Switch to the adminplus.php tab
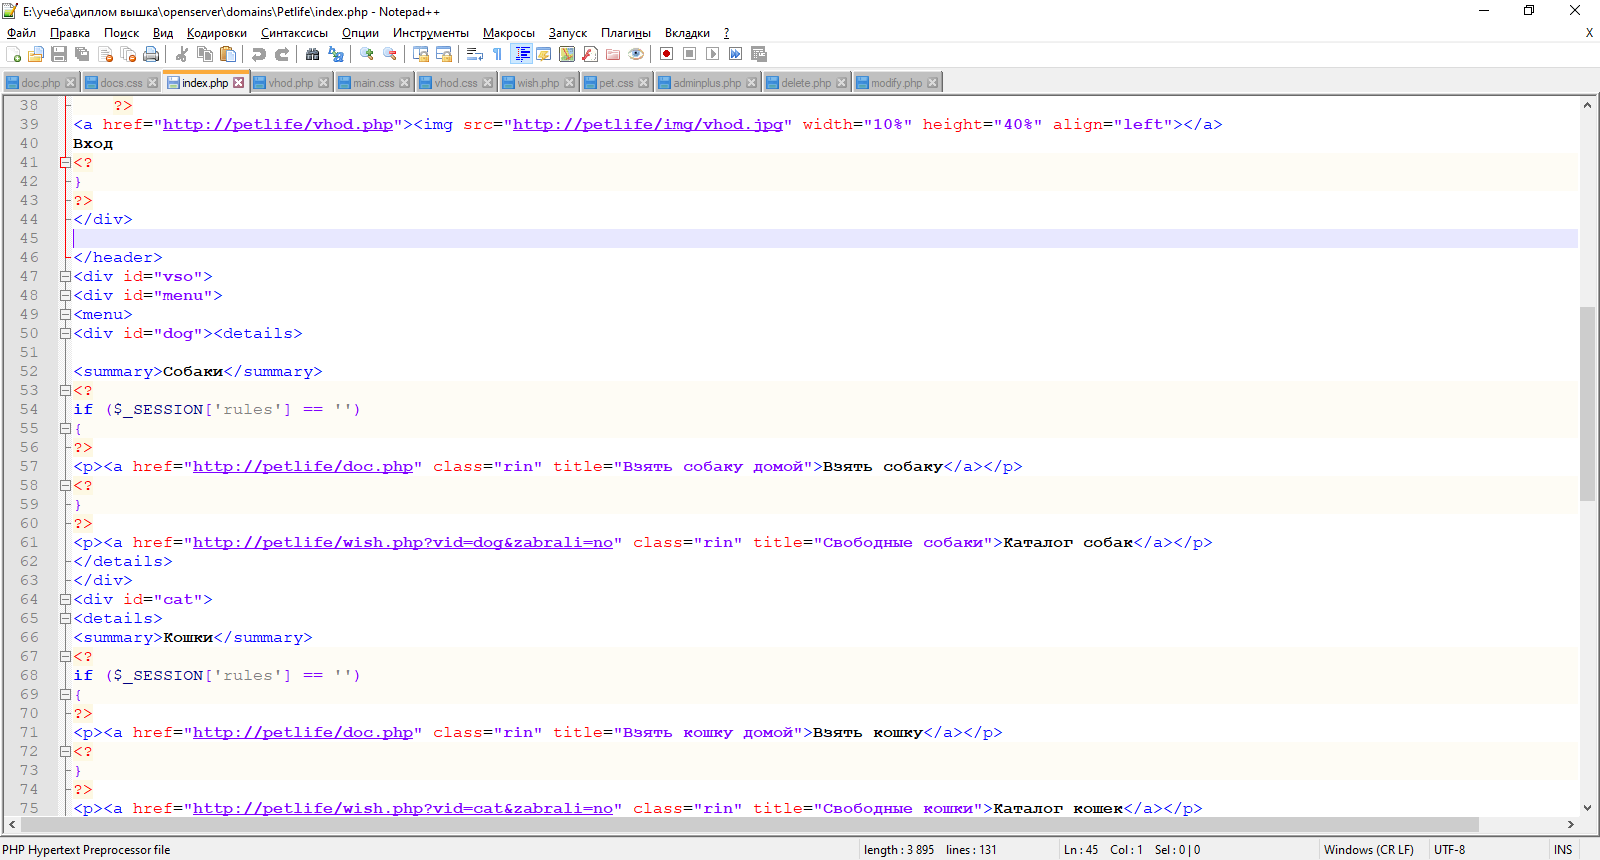 707,83
